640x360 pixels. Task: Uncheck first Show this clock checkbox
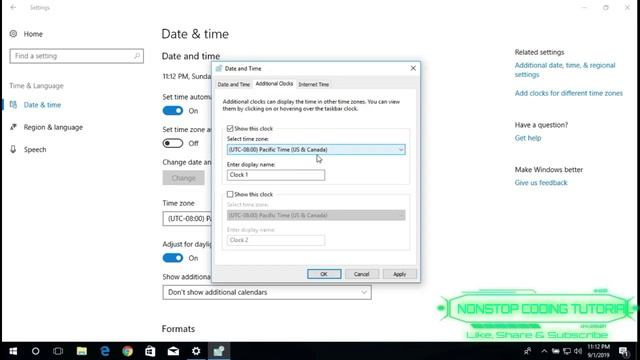(230, 129)
